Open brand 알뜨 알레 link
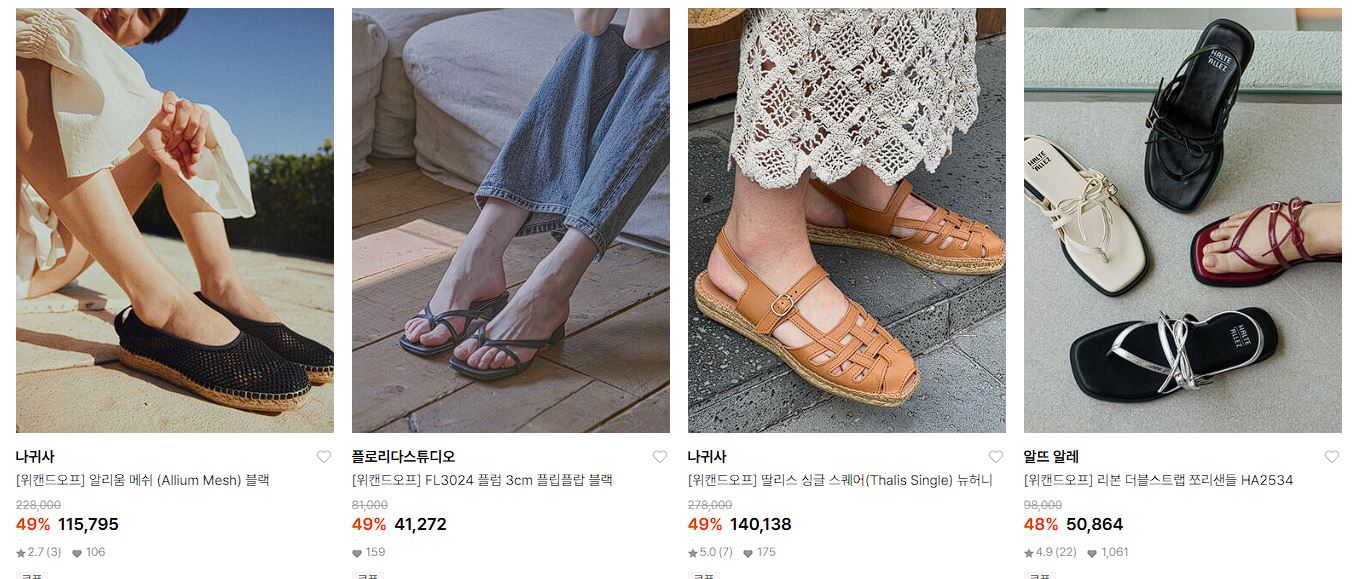The width and height of the screenshot is (1354, 579). (x=1051, y=457)
